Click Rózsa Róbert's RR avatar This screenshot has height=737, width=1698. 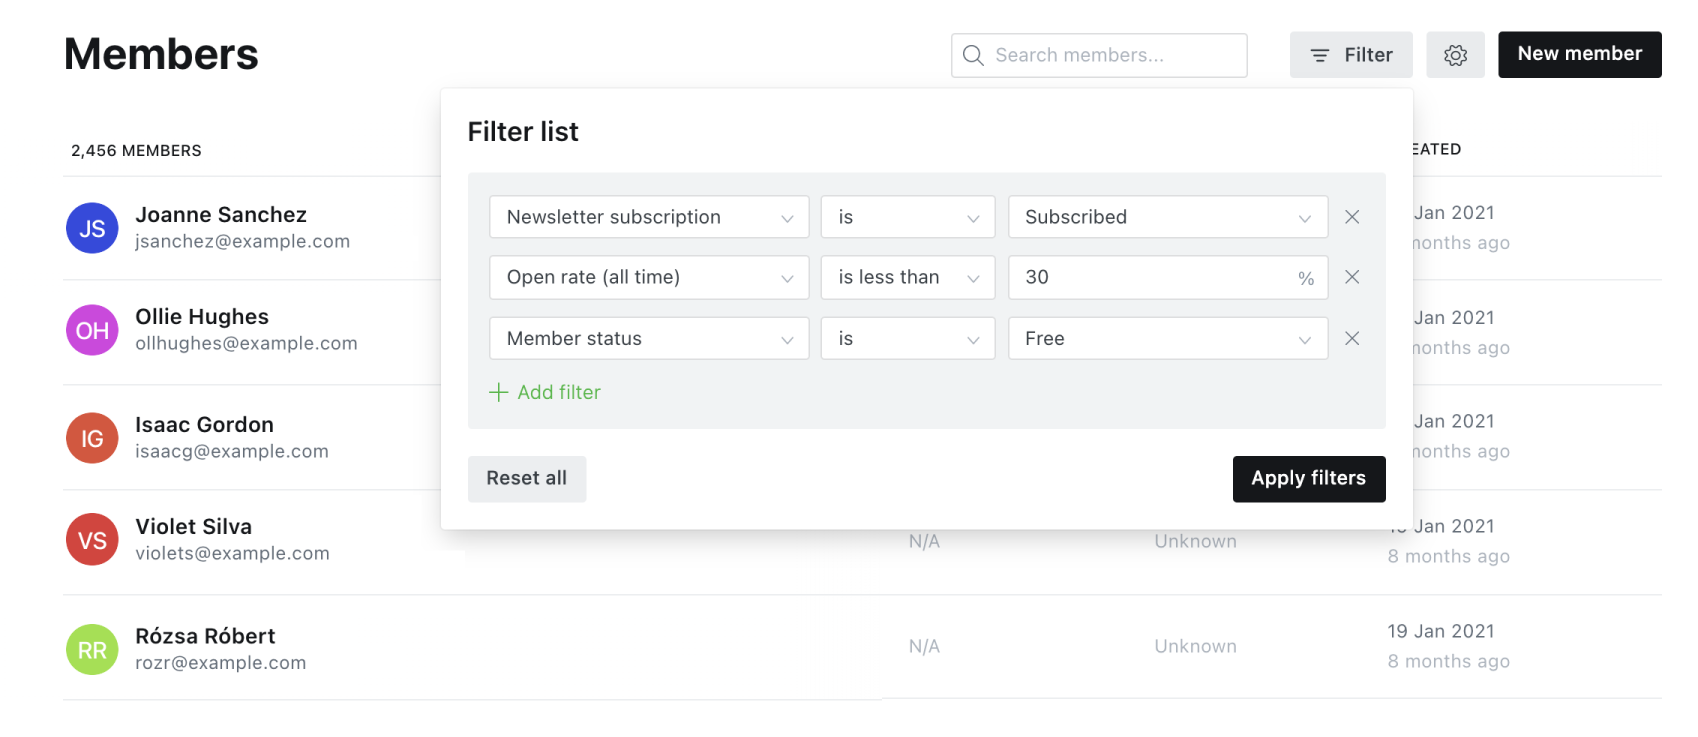92,650
